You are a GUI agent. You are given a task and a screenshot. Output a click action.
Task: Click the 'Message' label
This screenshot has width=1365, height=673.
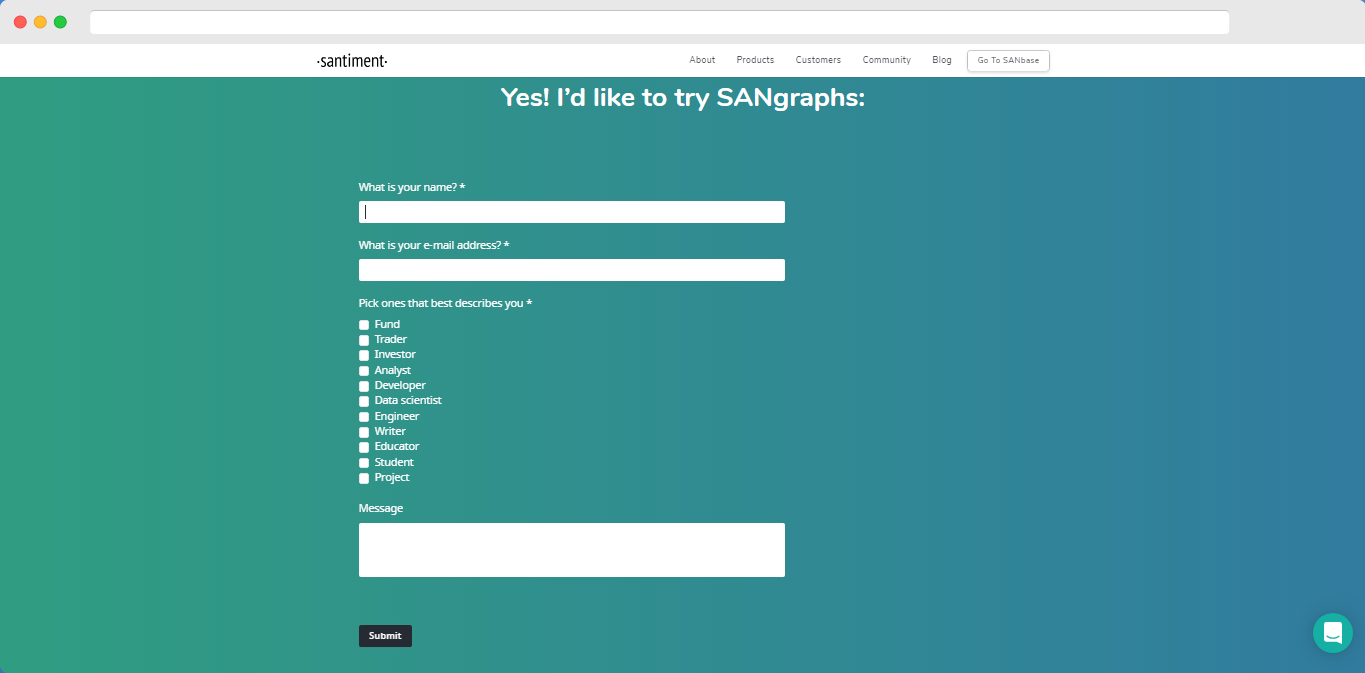point(381,508)
